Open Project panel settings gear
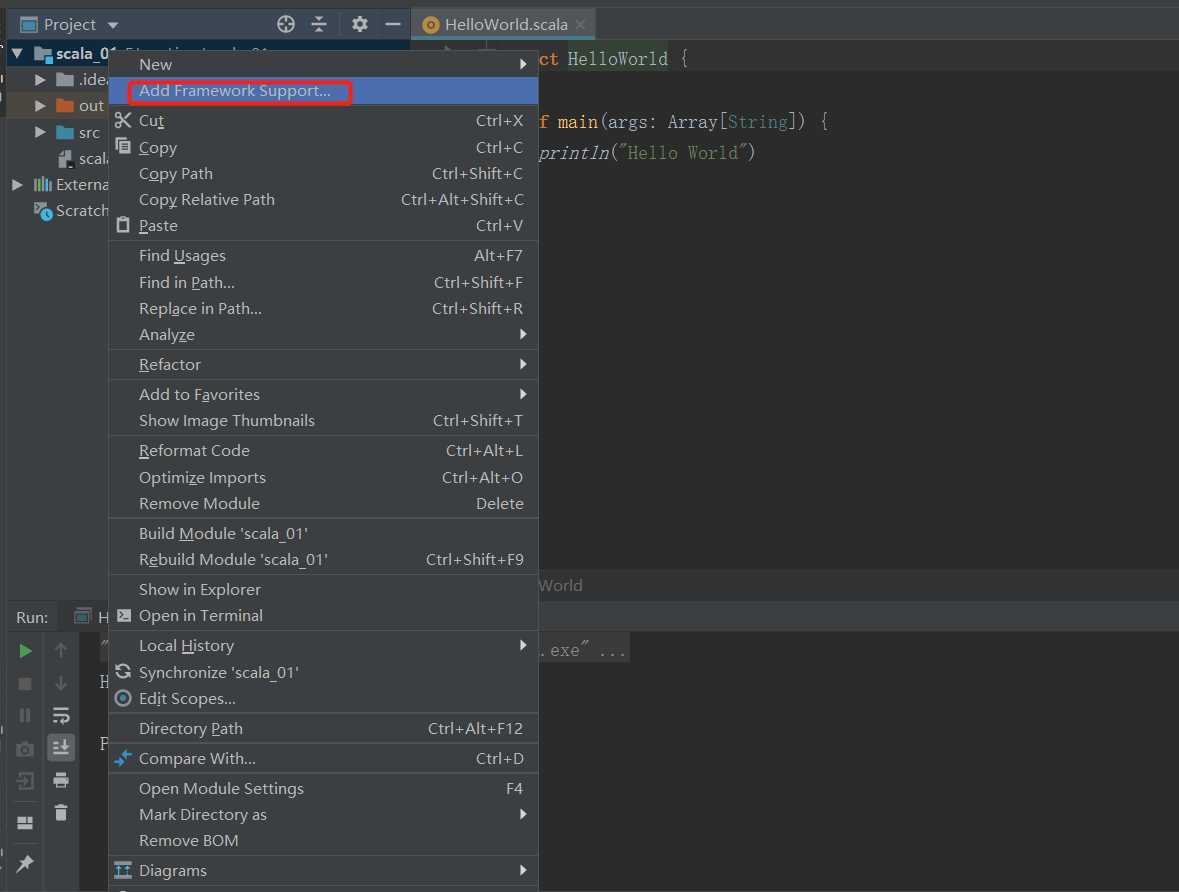The image size is (1179, 892). 359,24
